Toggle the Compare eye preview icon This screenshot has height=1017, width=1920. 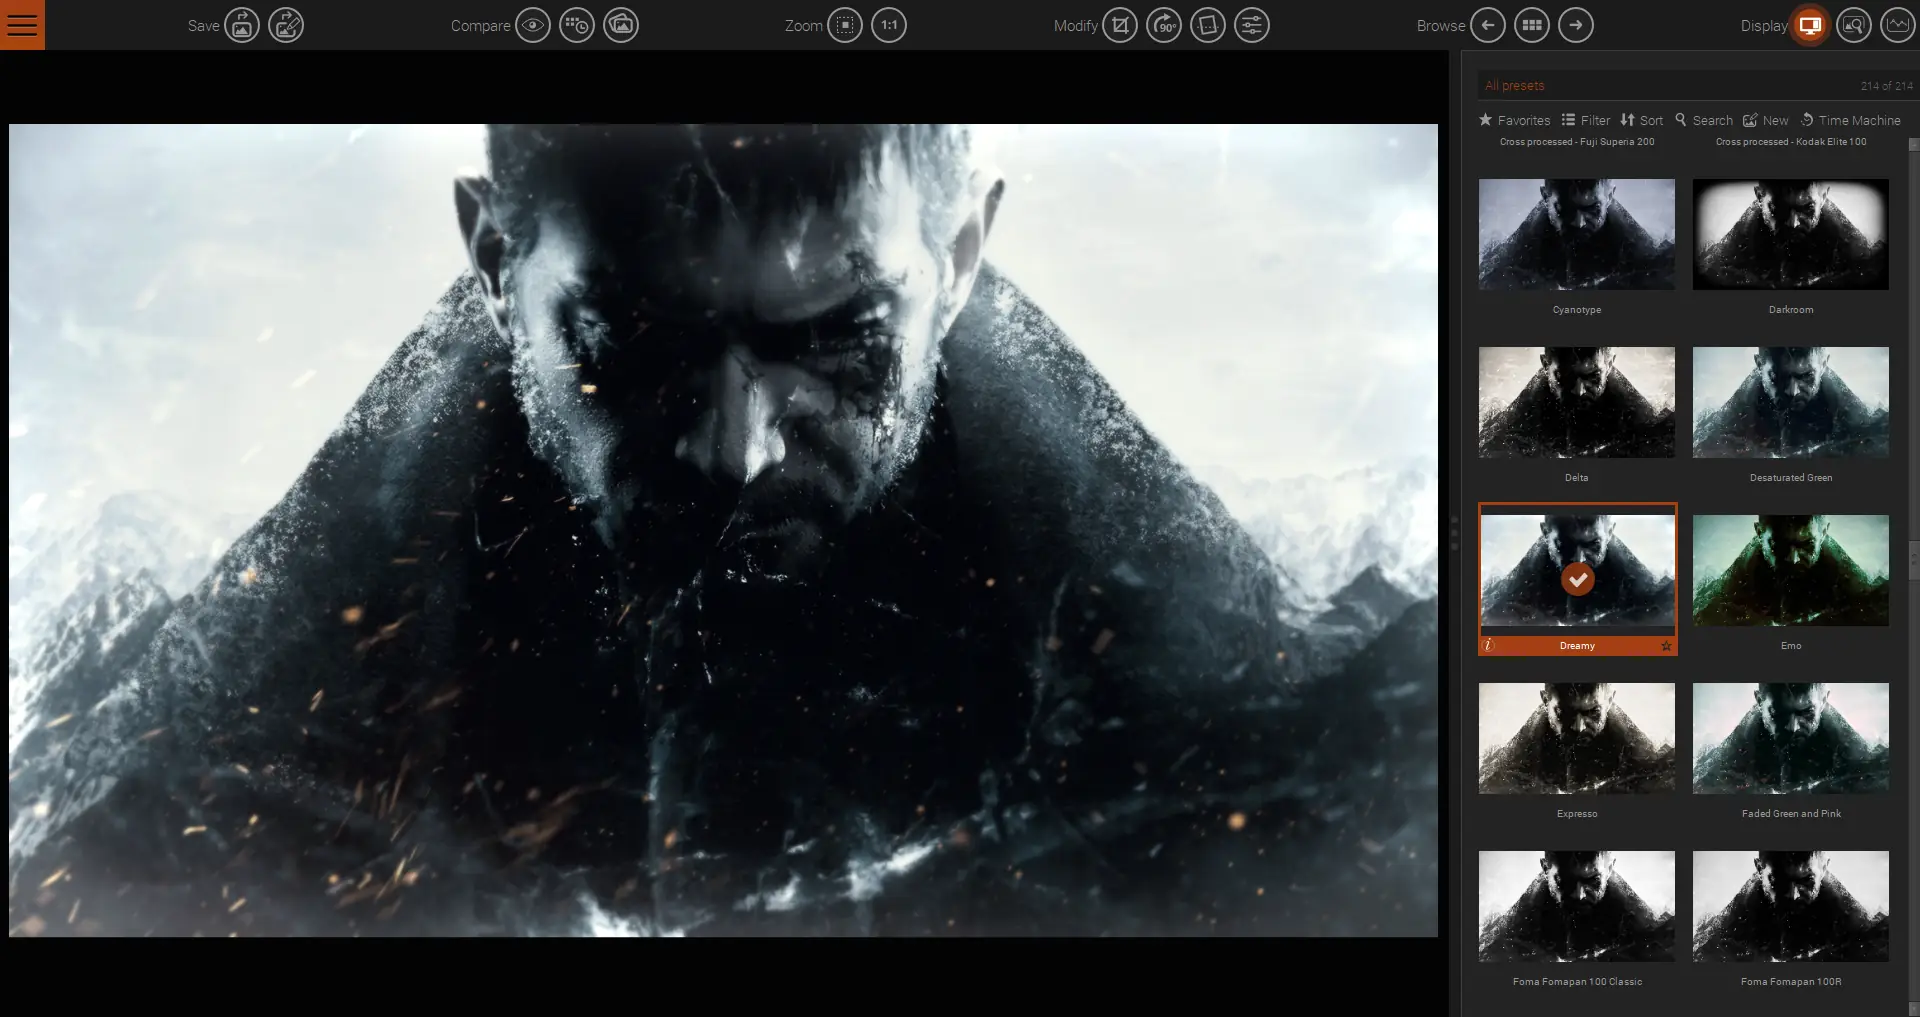(533, 25)
